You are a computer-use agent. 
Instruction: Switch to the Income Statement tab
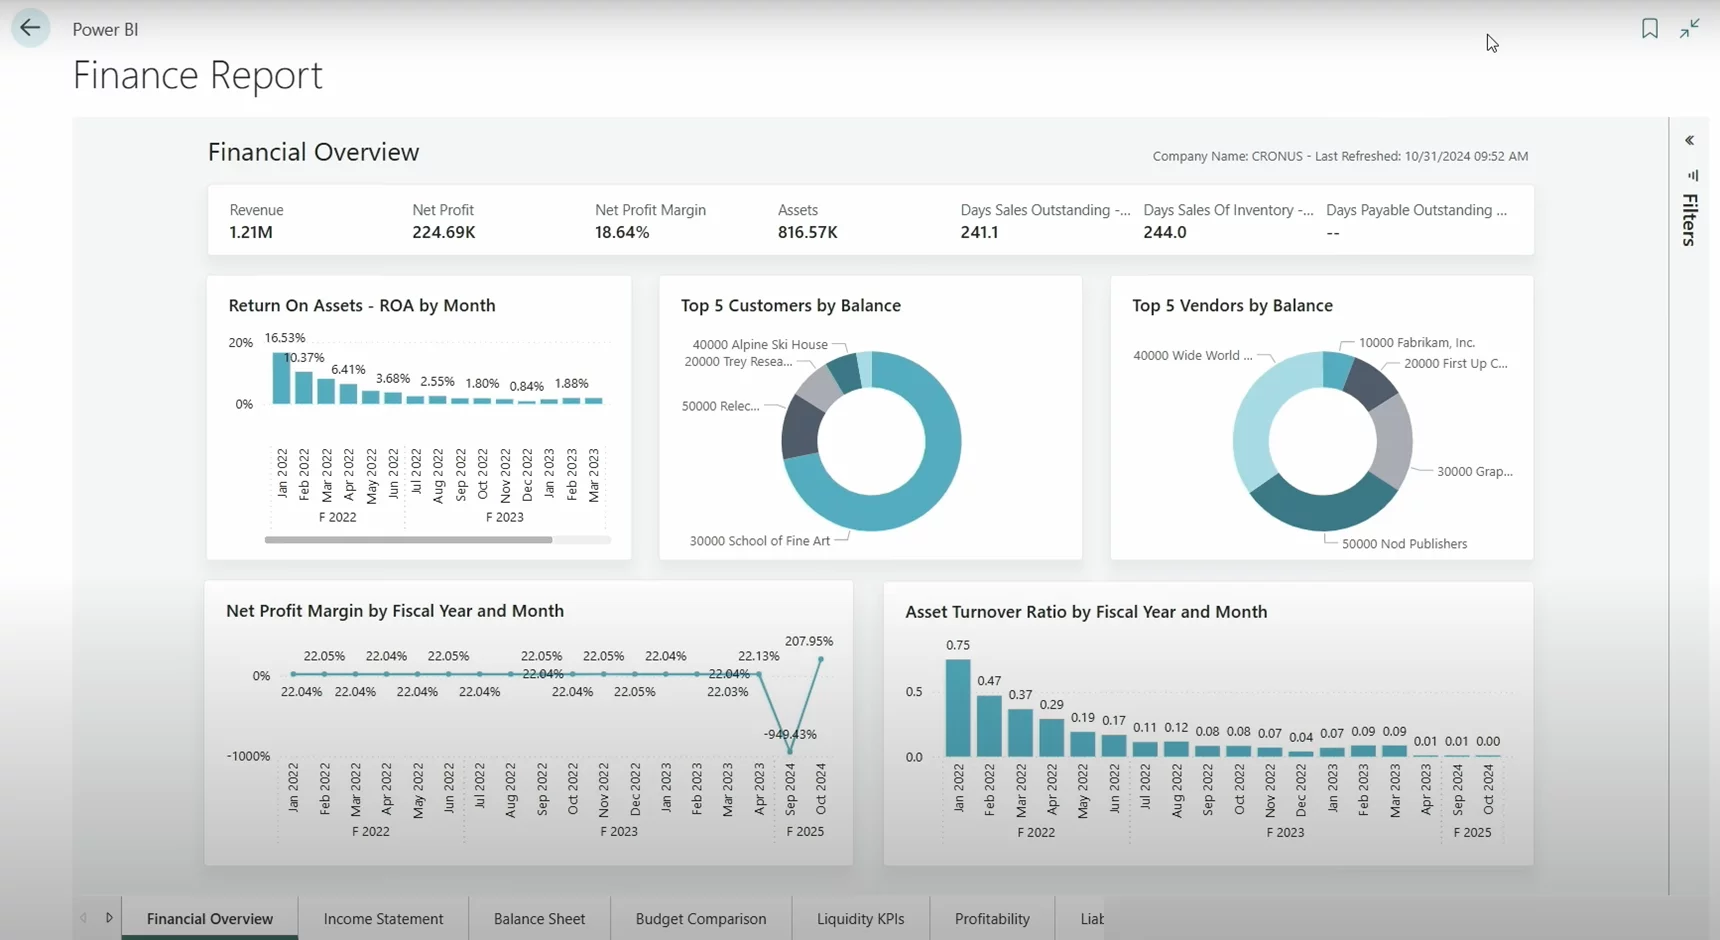click(x=383, y=918)
